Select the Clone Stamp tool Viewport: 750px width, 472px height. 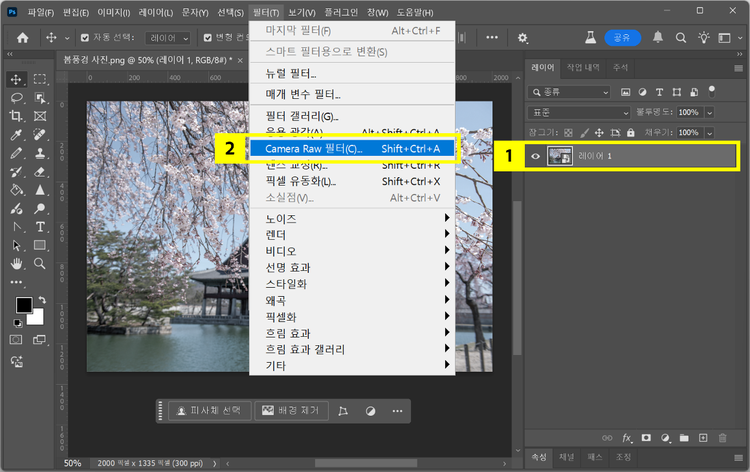point(40,154)
